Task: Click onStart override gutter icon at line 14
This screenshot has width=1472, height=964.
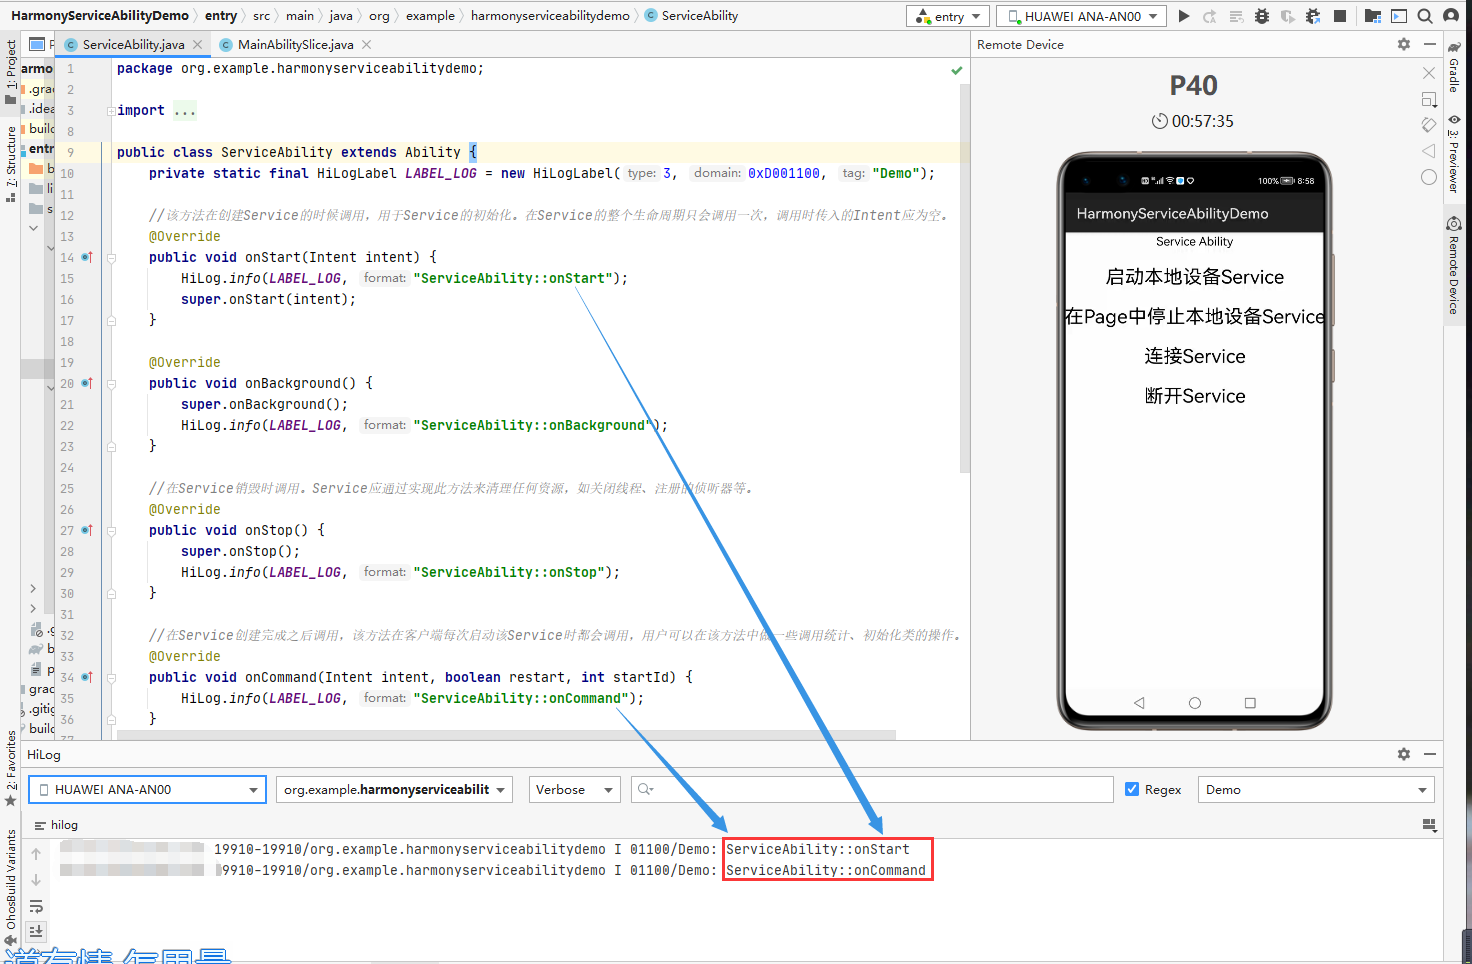Action: pos(87,257)
